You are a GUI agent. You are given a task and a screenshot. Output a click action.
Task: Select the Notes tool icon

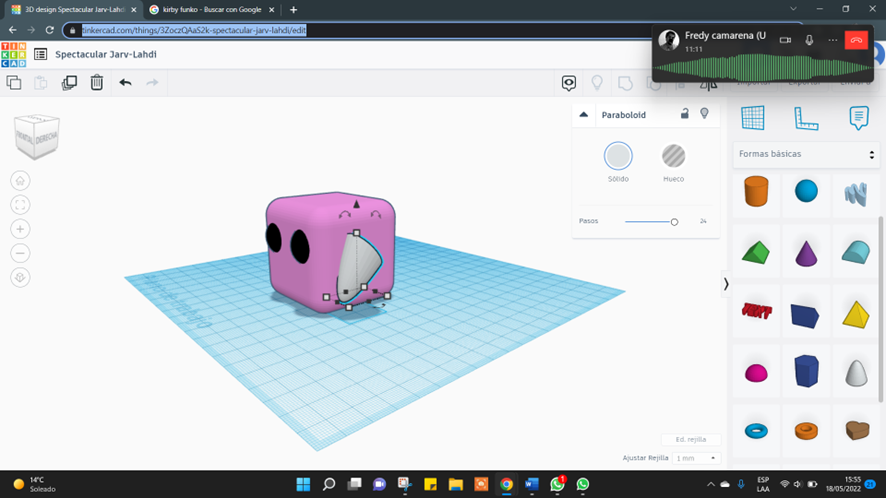[859, 118]
